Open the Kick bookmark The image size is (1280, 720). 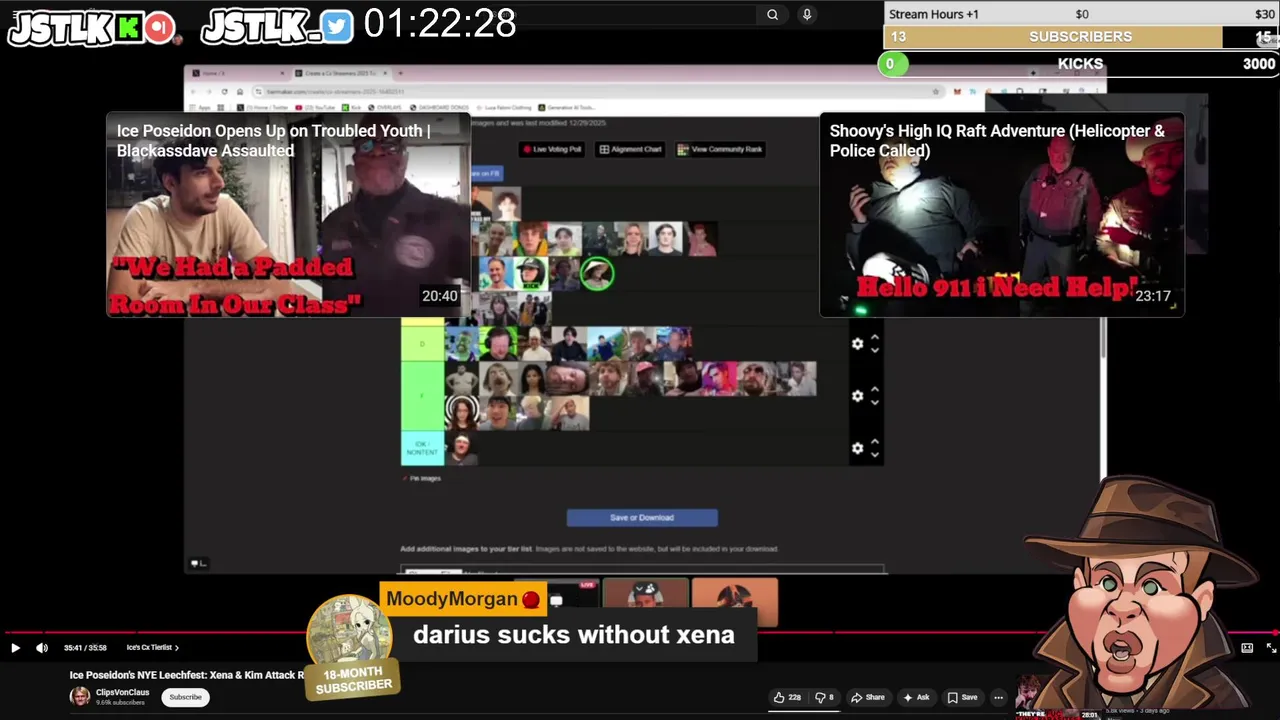pos(353,107)
